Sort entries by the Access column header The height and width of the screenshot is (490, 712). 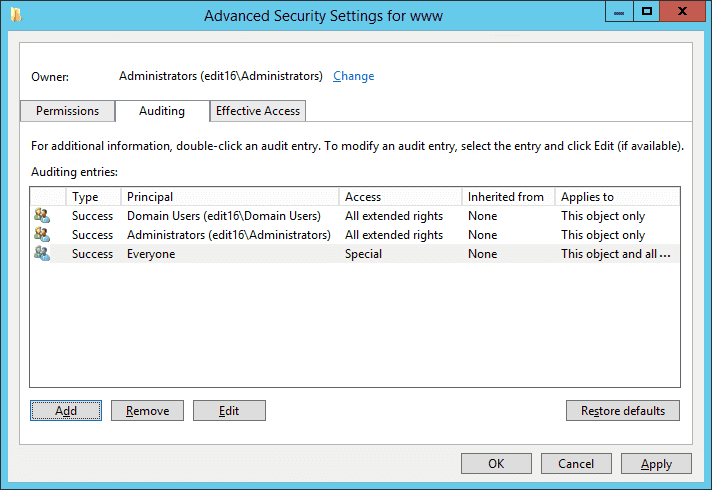[400, 197]
